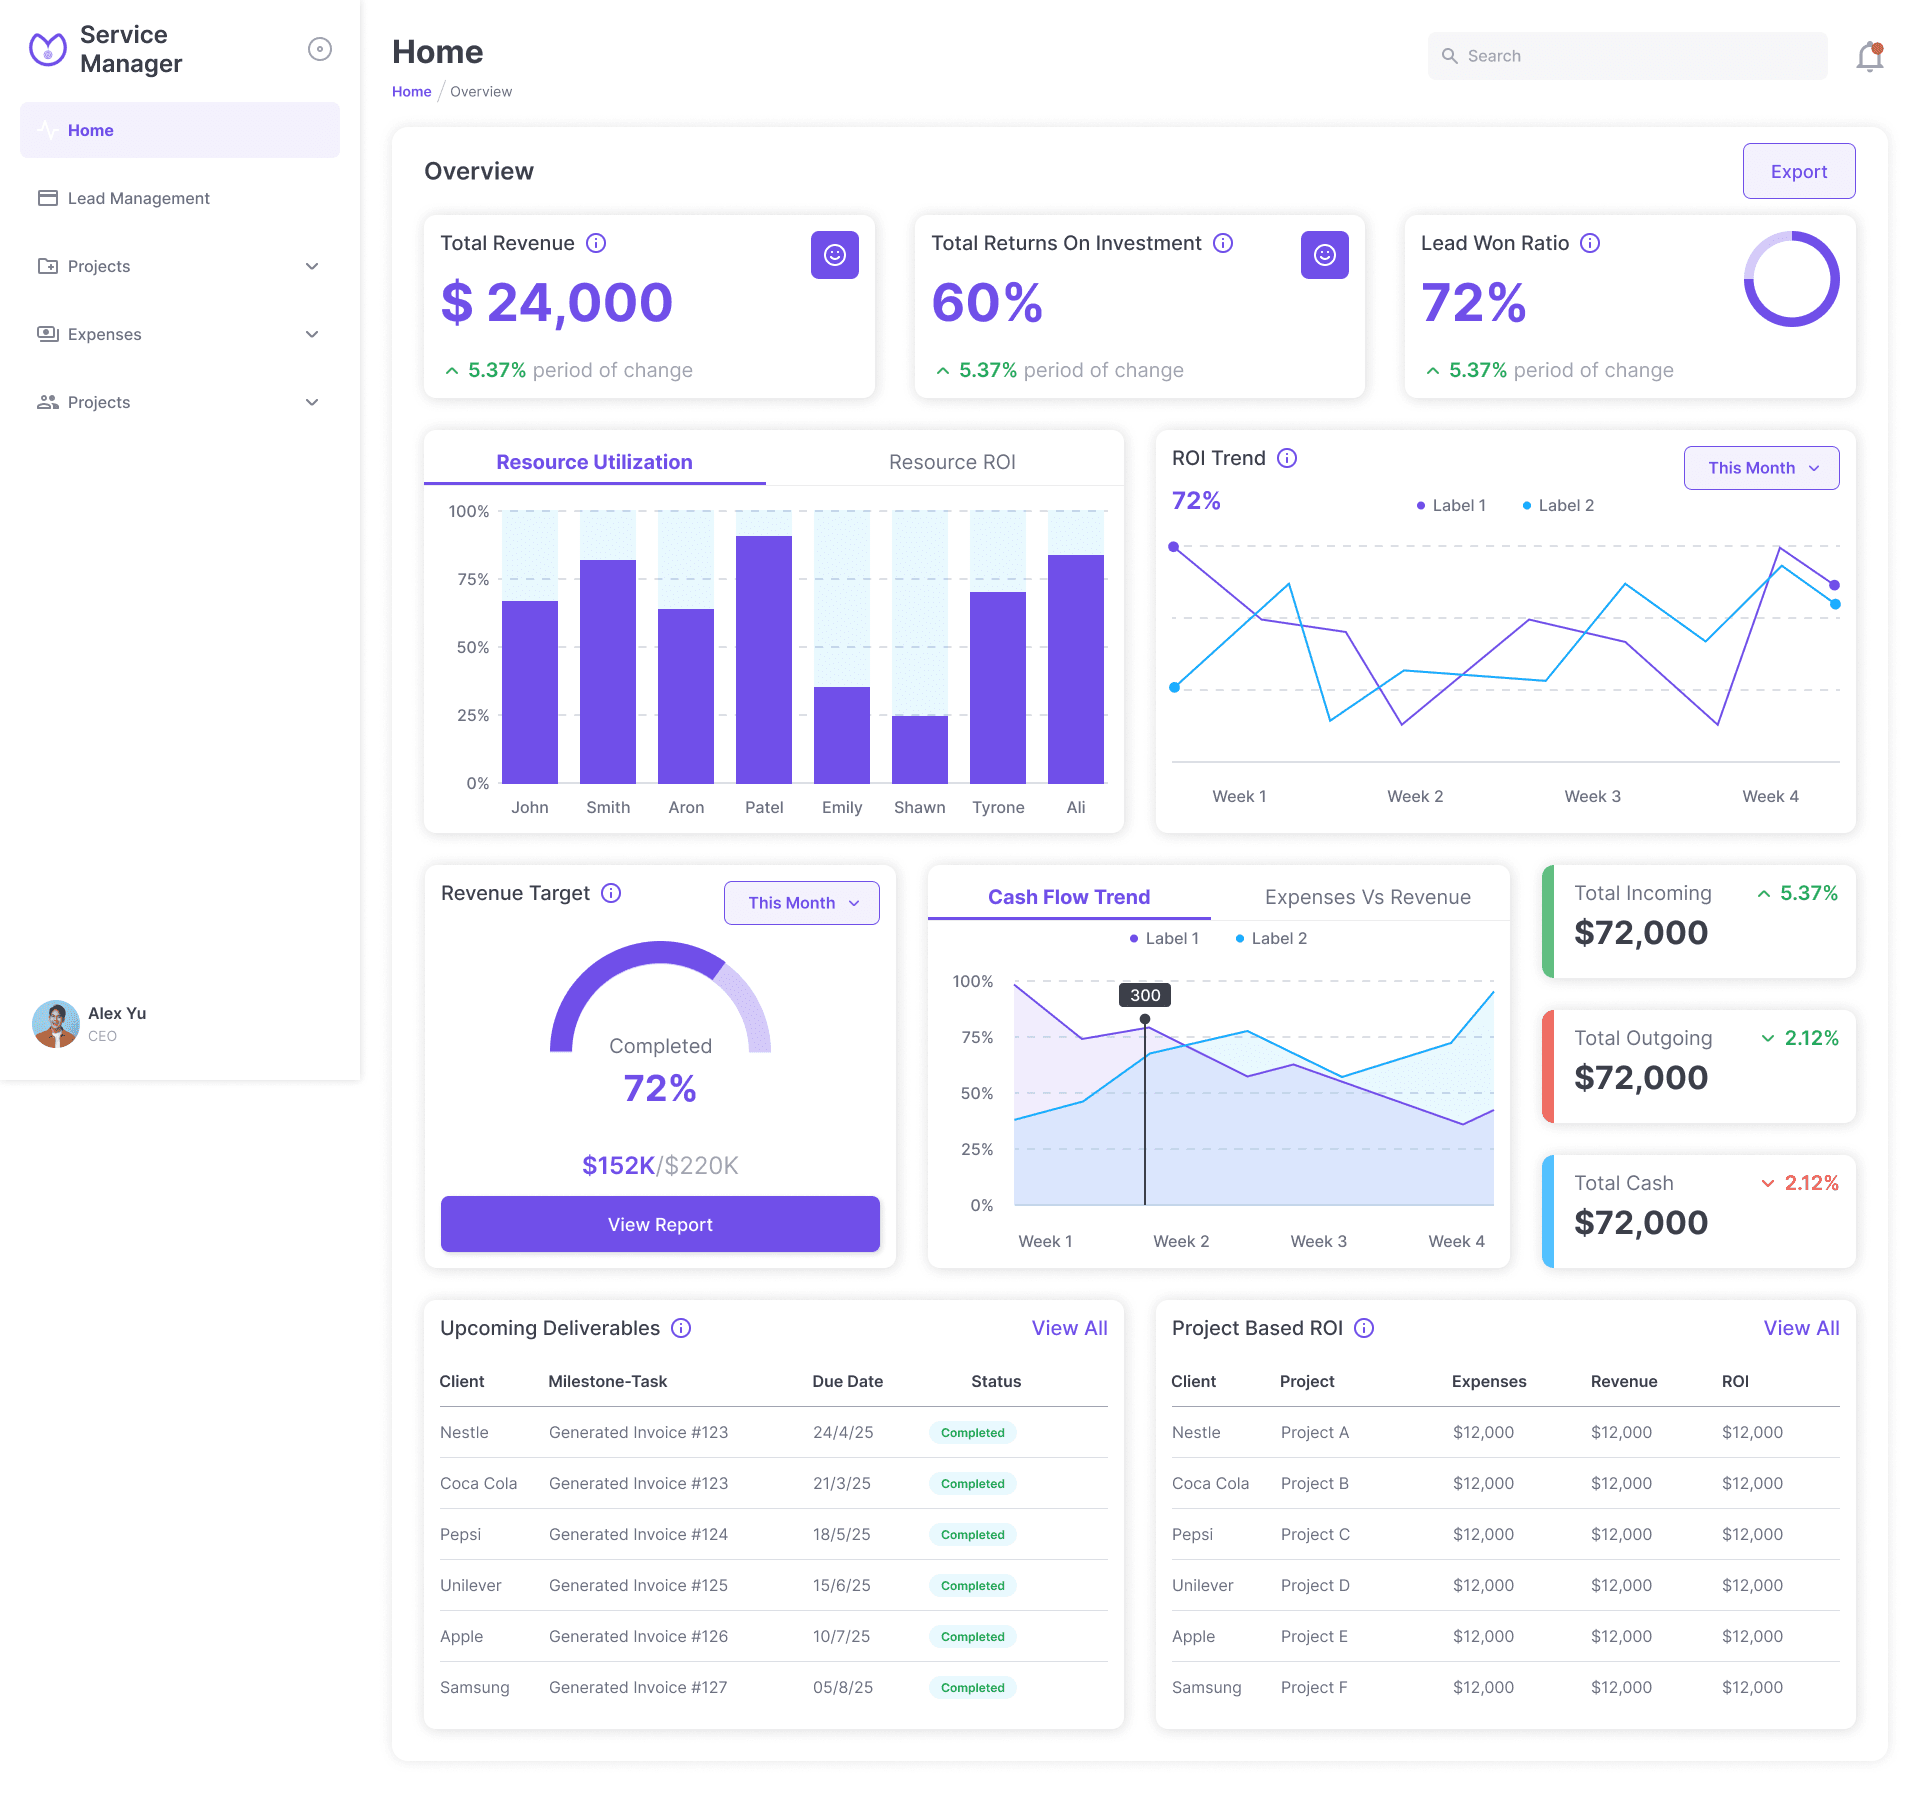Click the info icon beside Project Based ROI
This screenshot has height=1793, width=1920.
(x=1364, y=1328)
